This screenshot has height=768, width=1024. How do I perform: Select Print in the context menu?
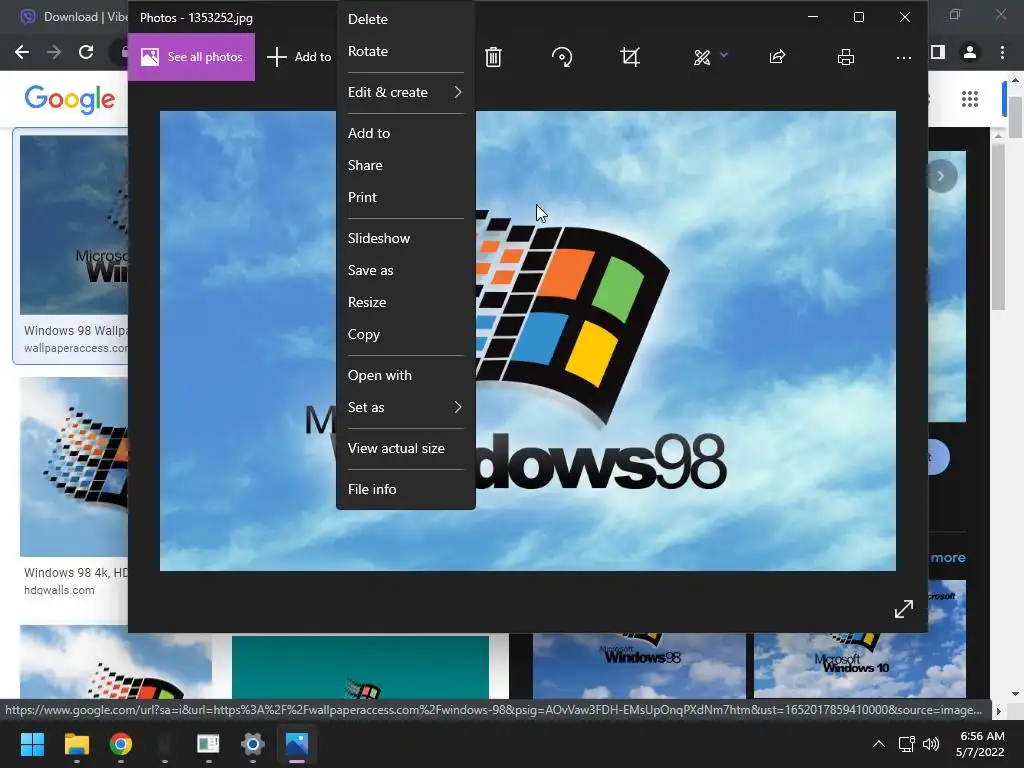coord(405,197)
